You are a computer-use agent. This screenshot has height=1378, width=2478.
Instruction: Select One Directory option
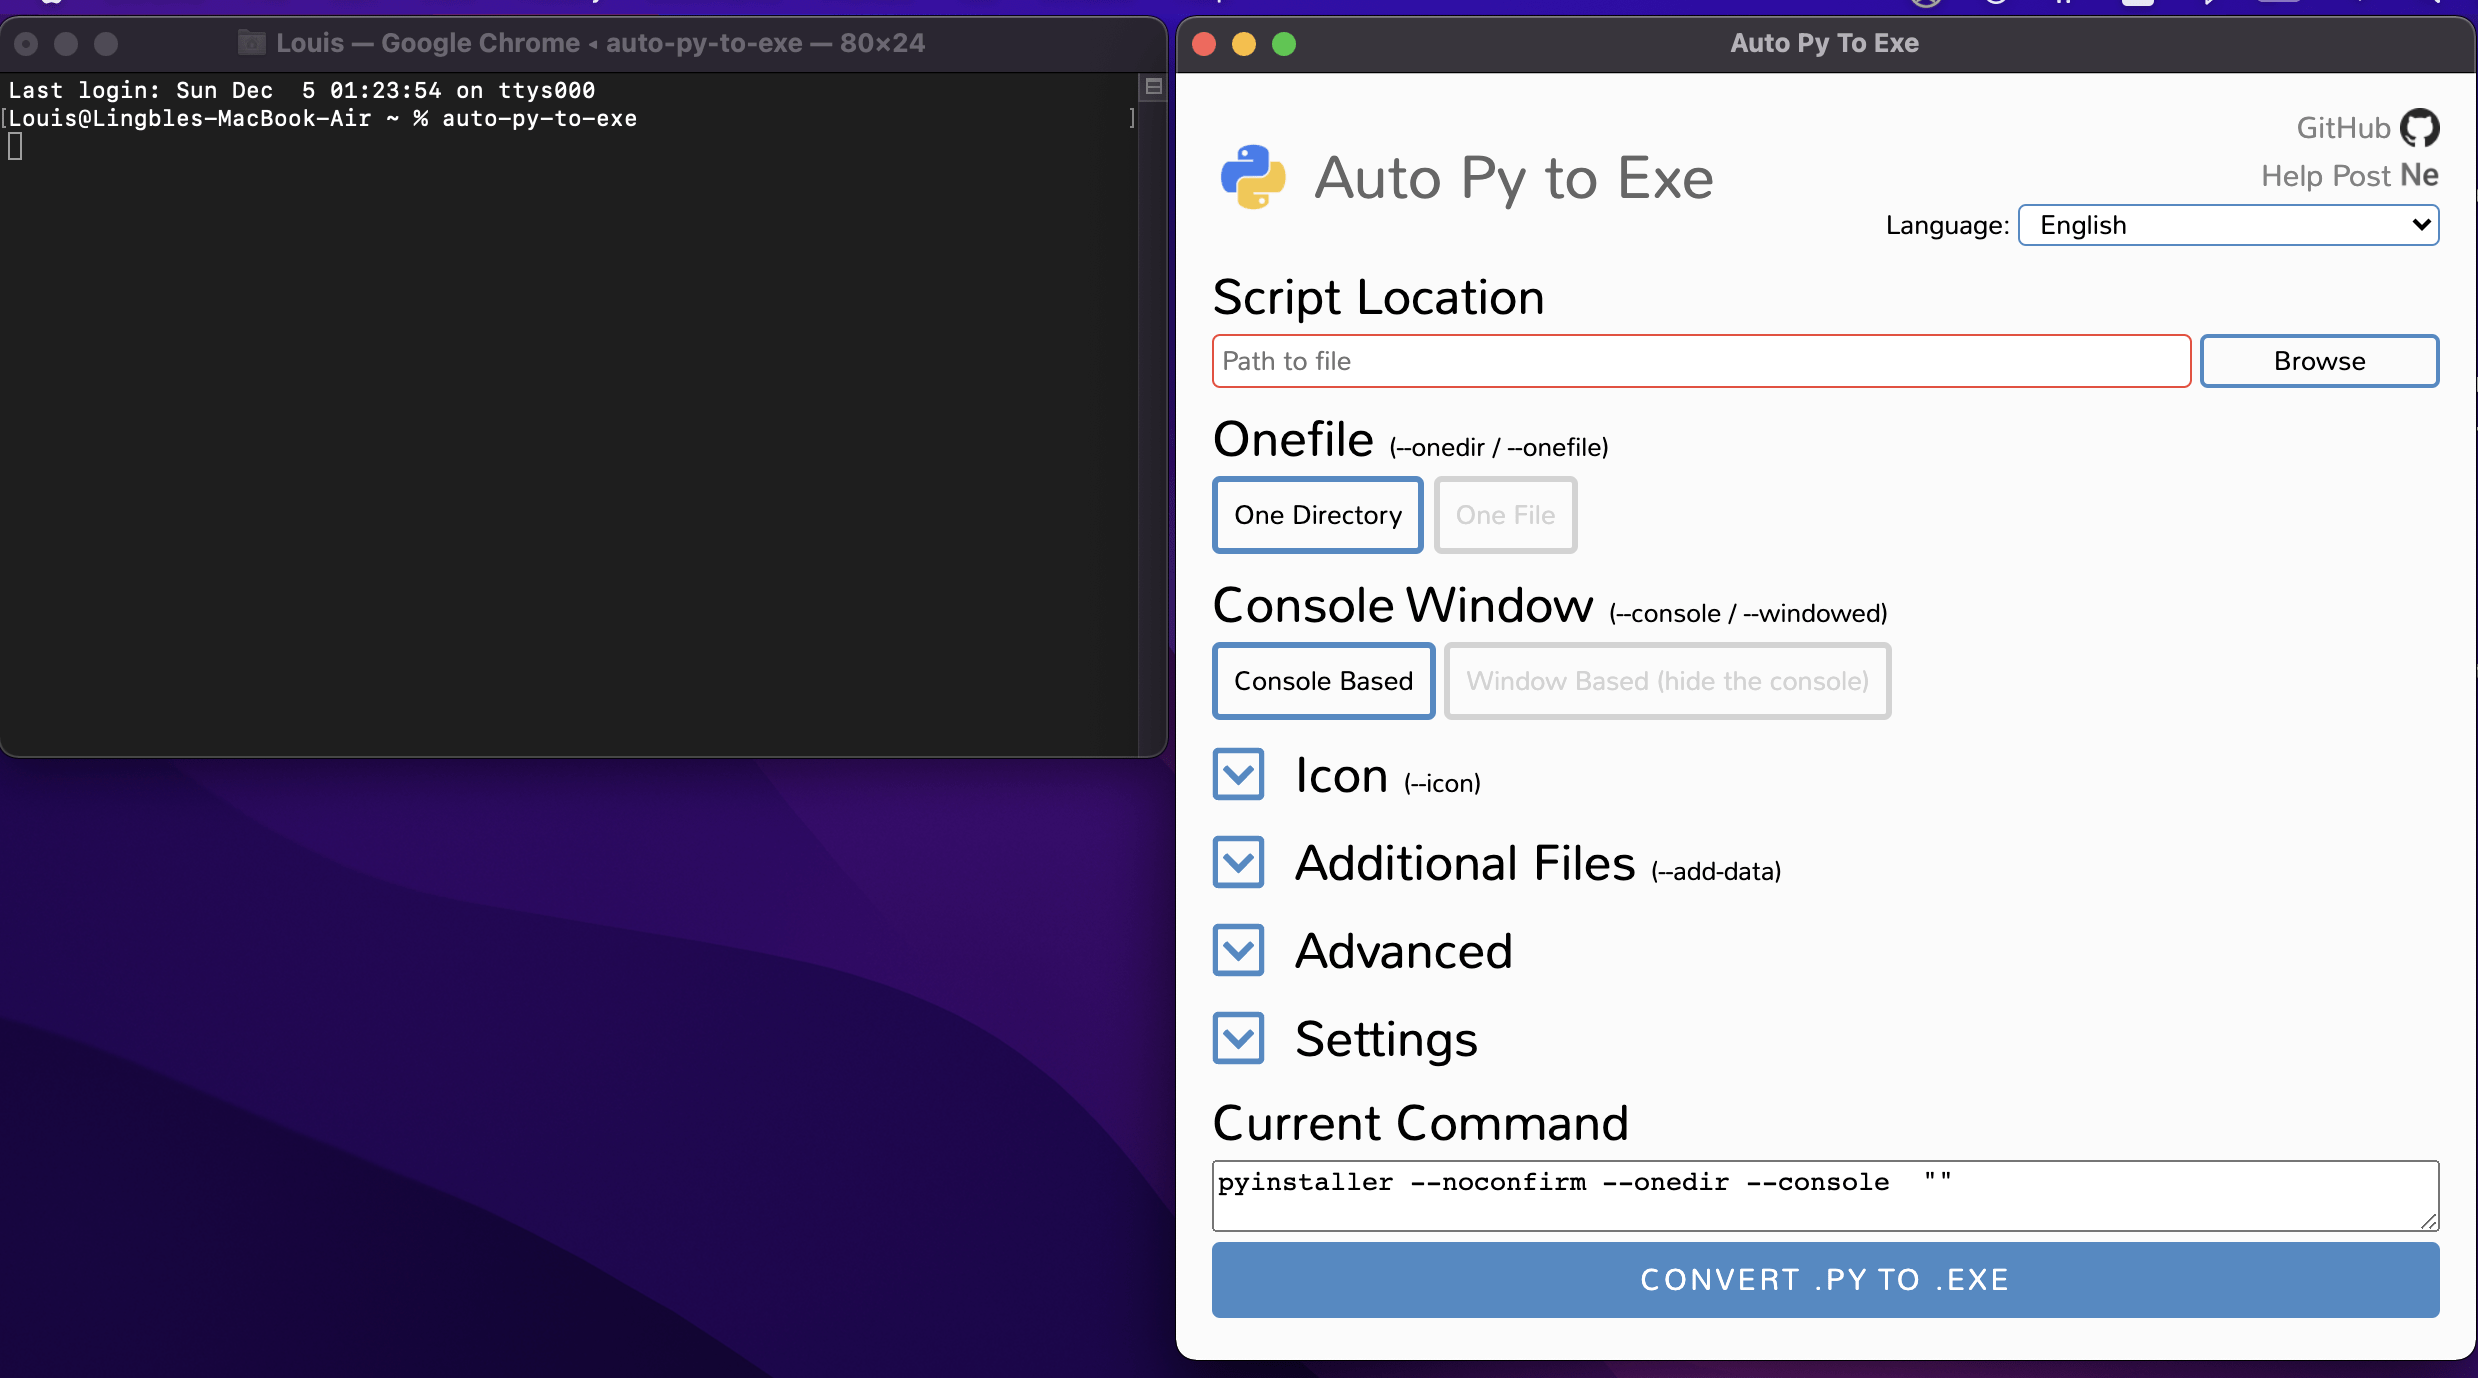1317,515
